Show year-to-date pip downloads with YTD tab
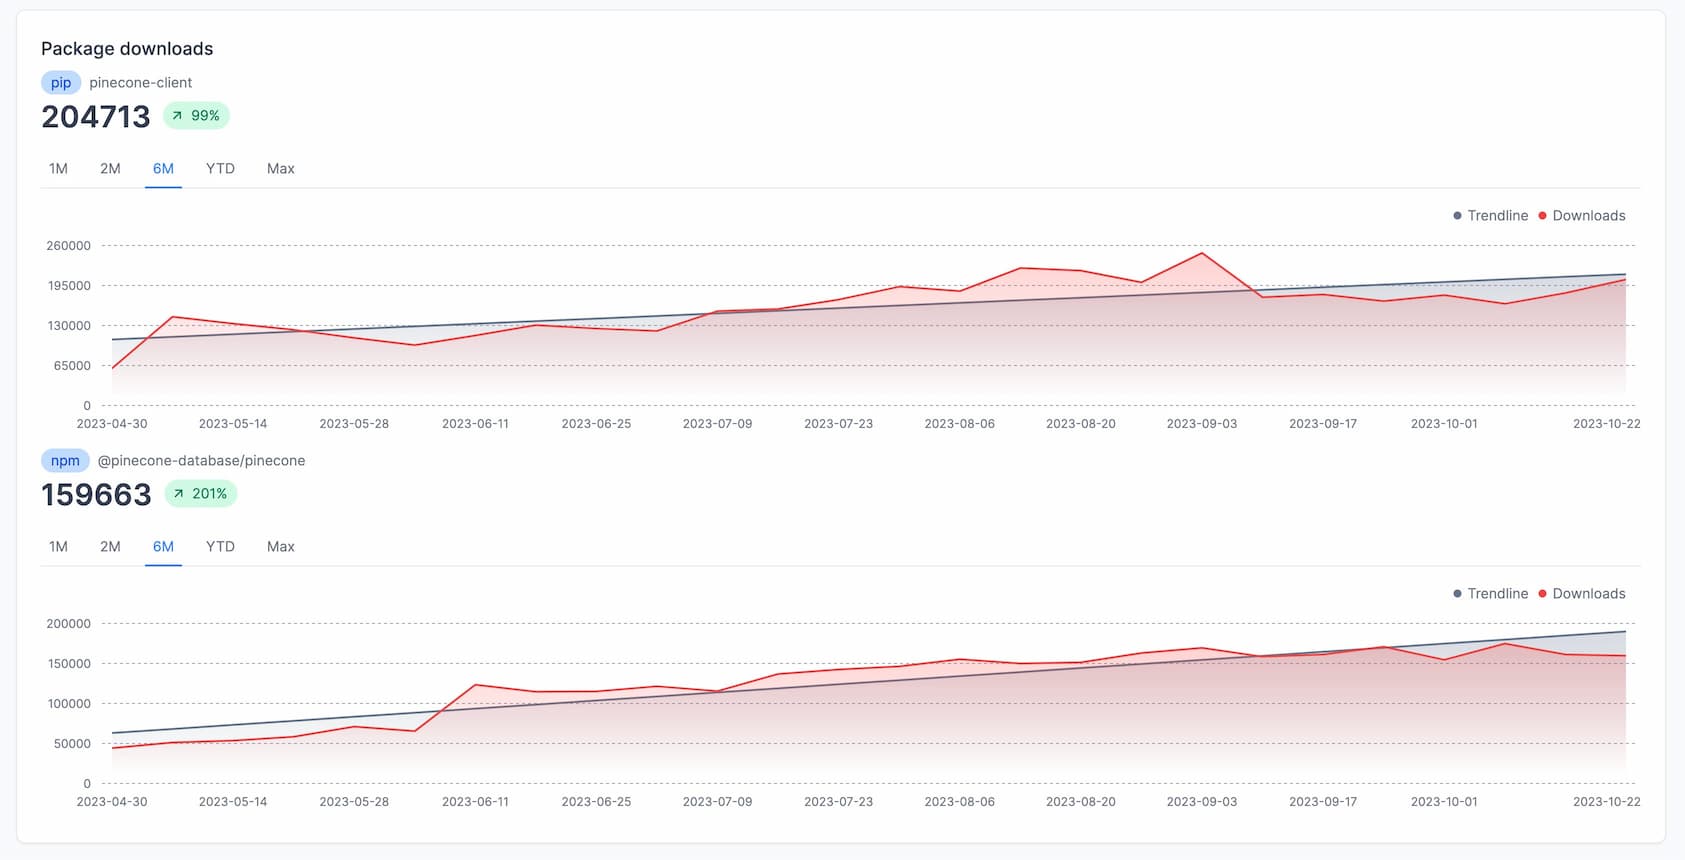This screenshot has width=1685, height=860. (x=220, y=169)
